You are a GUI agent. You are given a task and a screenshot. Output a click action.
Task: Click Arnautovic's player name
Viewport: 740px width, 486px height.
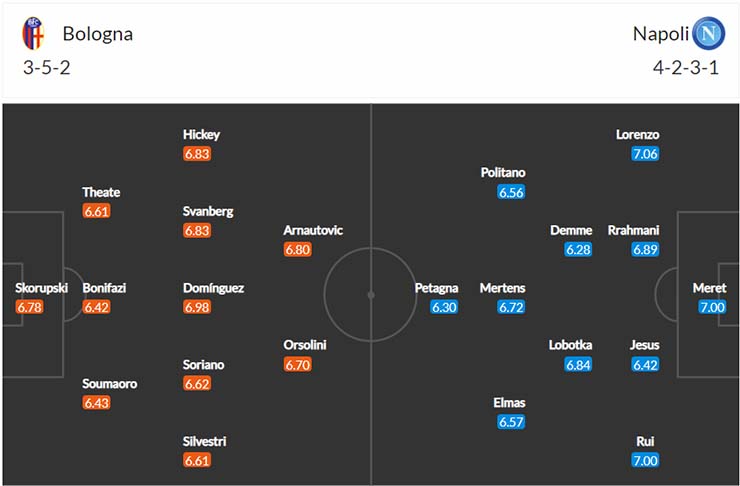coord(313,230)
